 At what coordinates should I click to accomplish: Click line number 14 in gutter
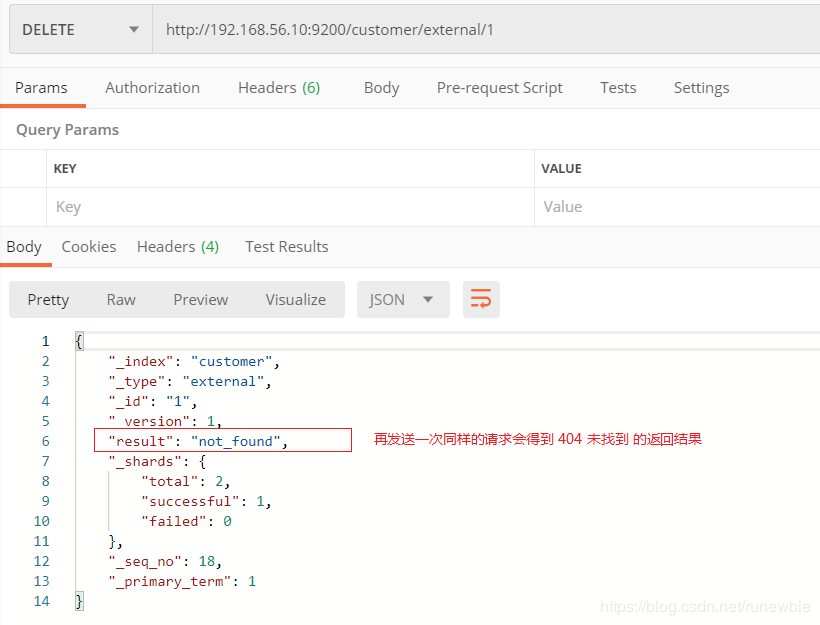click(x=42, y=601)
